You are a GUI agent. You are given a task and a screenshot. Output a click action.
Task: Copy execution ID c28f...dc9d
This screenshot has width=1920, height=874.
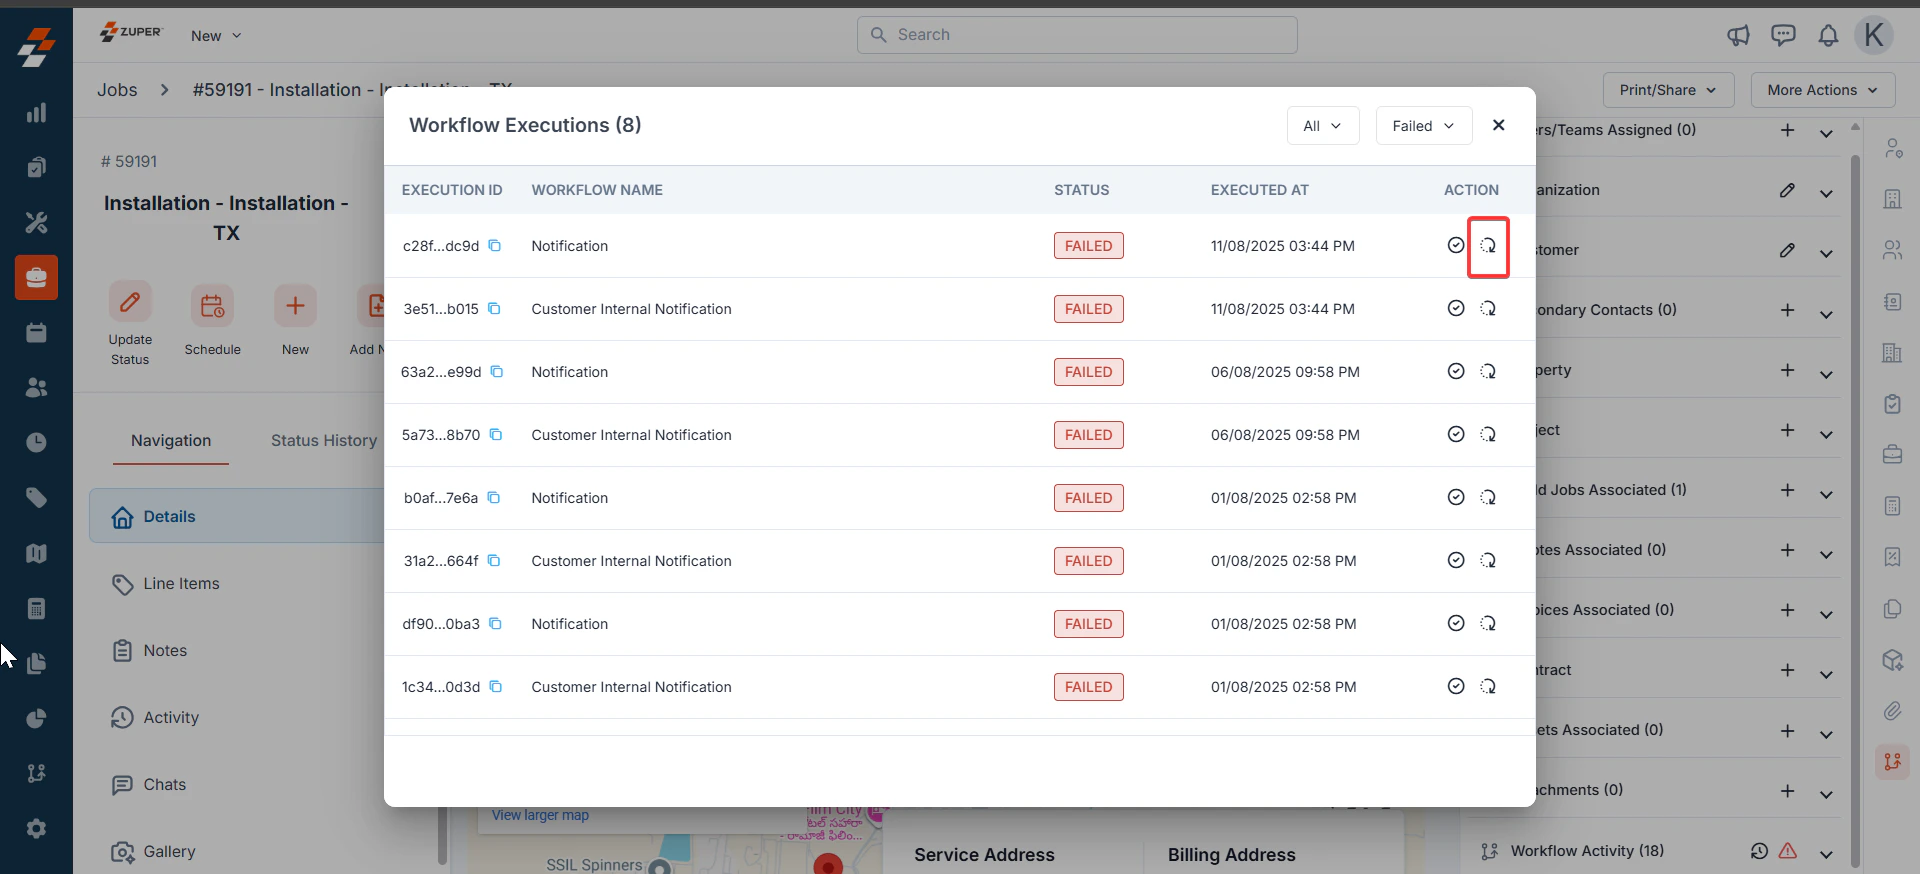click(x=494, y=246)
